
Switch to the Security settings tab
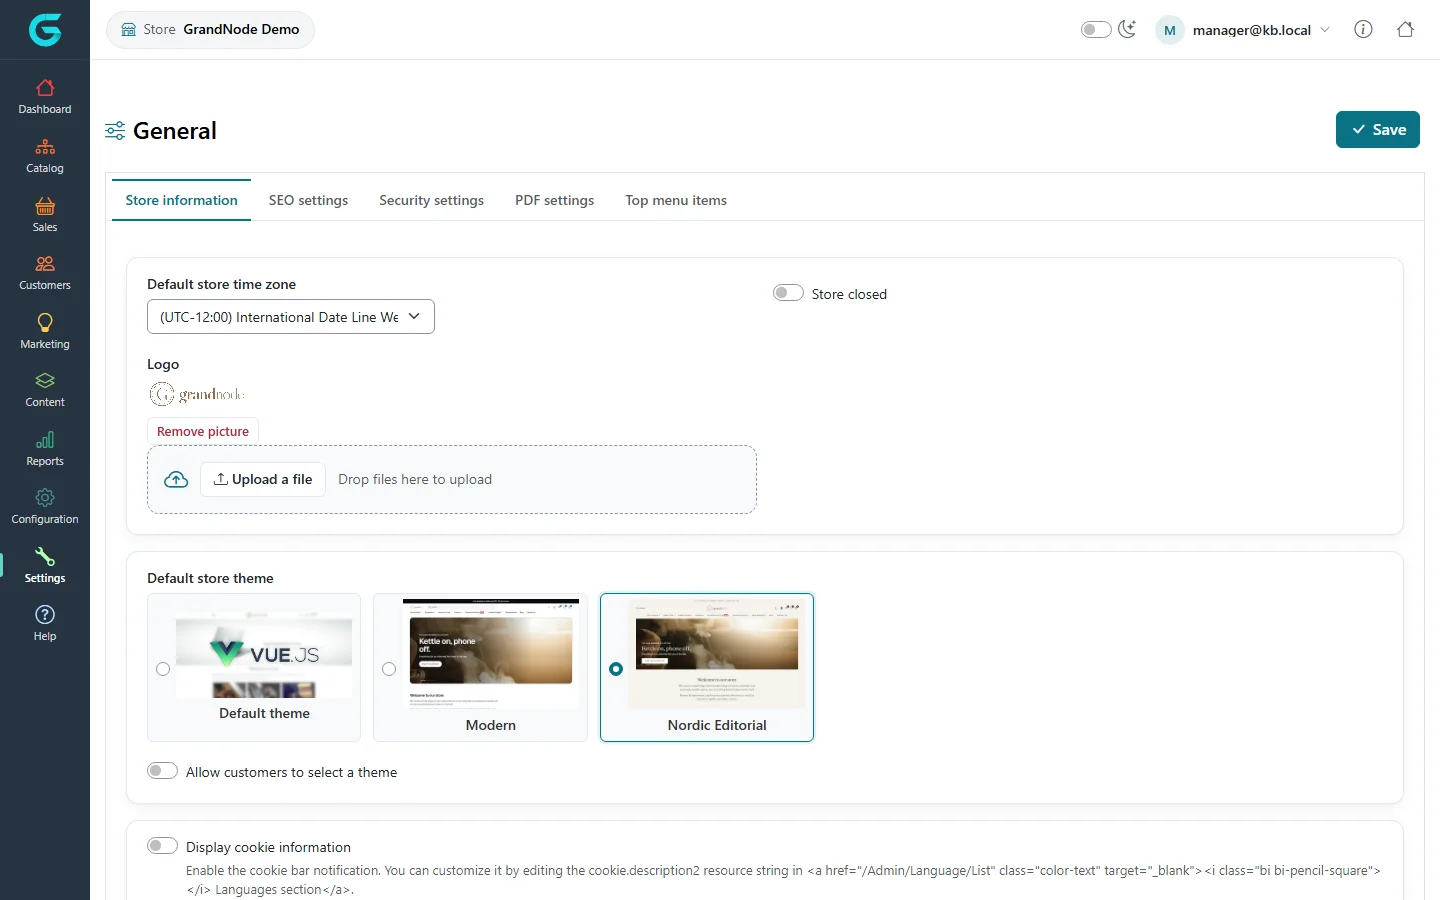[x=431, y=200]
